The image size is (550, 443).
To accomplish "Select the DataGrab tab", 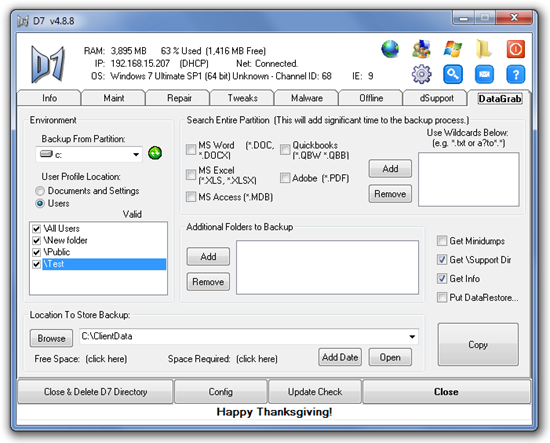I will [499, 98].
